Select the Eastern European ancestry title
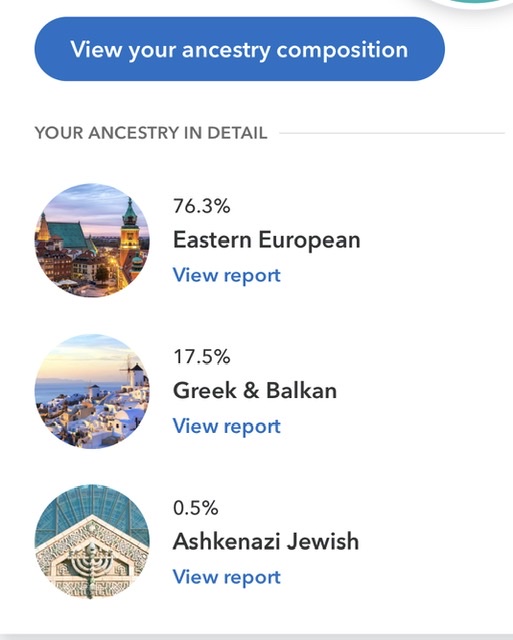The image size is (513, 640). 266,240
